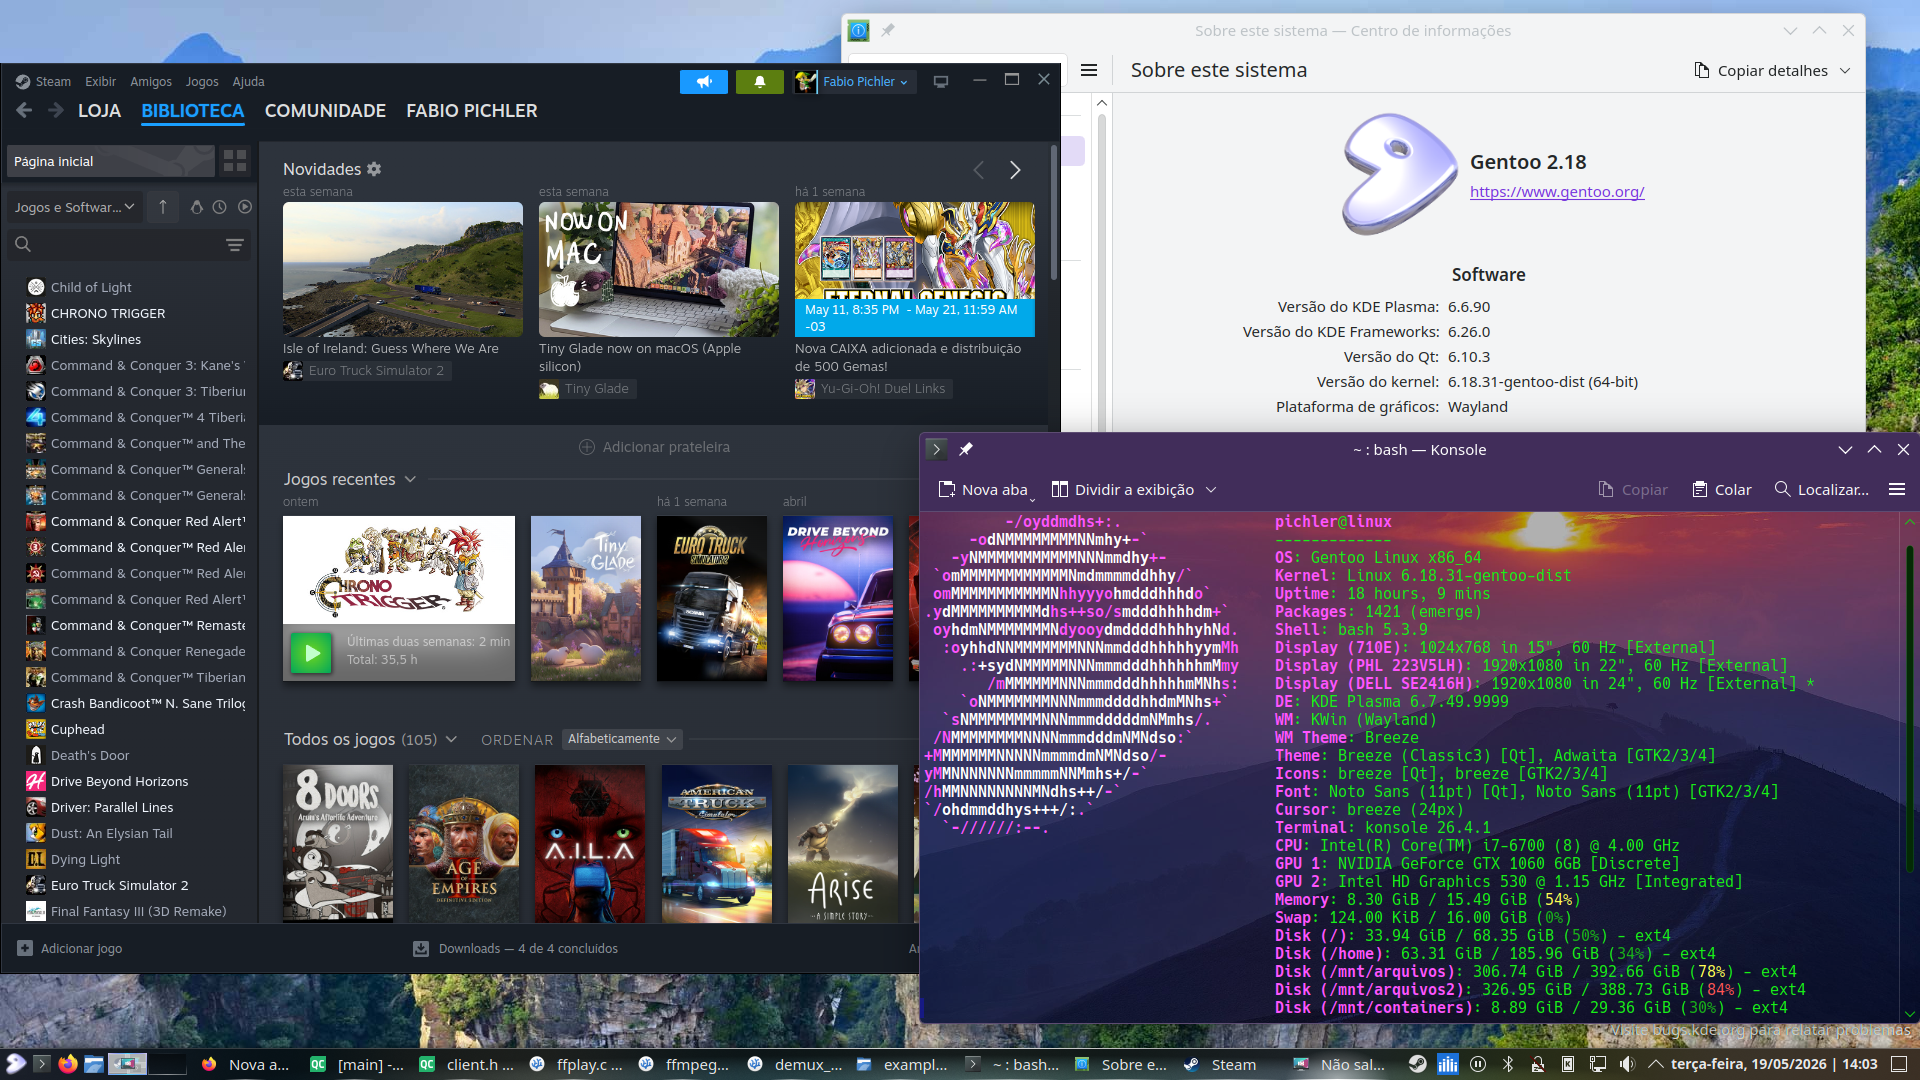Open Steam Downloads status at the bottom

tap(516, 949)
